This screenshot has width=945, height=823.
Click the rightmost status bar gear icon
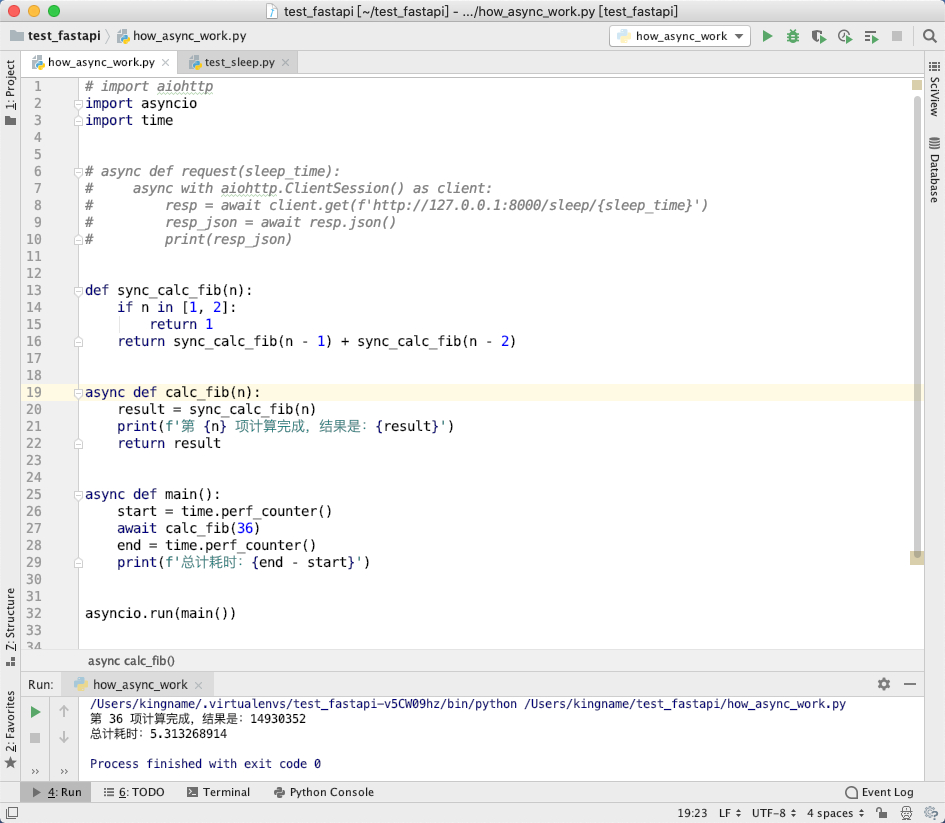(931, 813)
